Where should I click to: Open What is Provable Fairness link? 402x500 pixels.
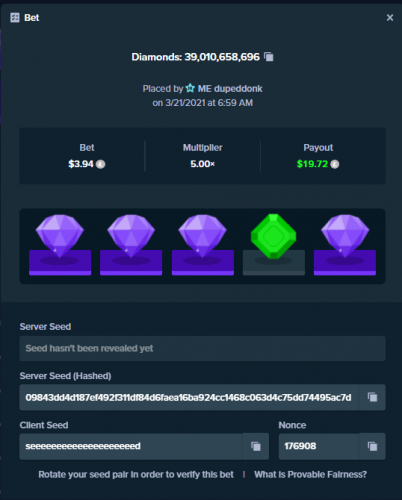pyautogui.click(x=310, y=474)
